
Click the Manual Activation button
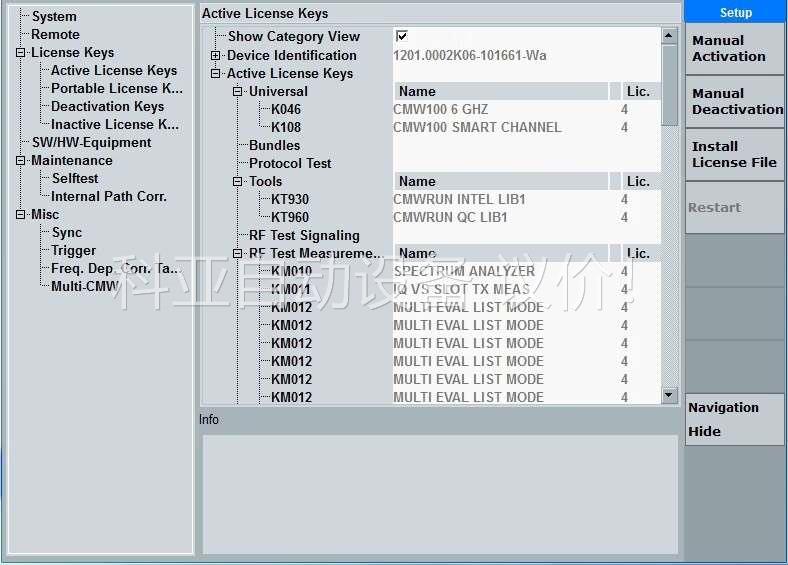click(x=735, y=49)
